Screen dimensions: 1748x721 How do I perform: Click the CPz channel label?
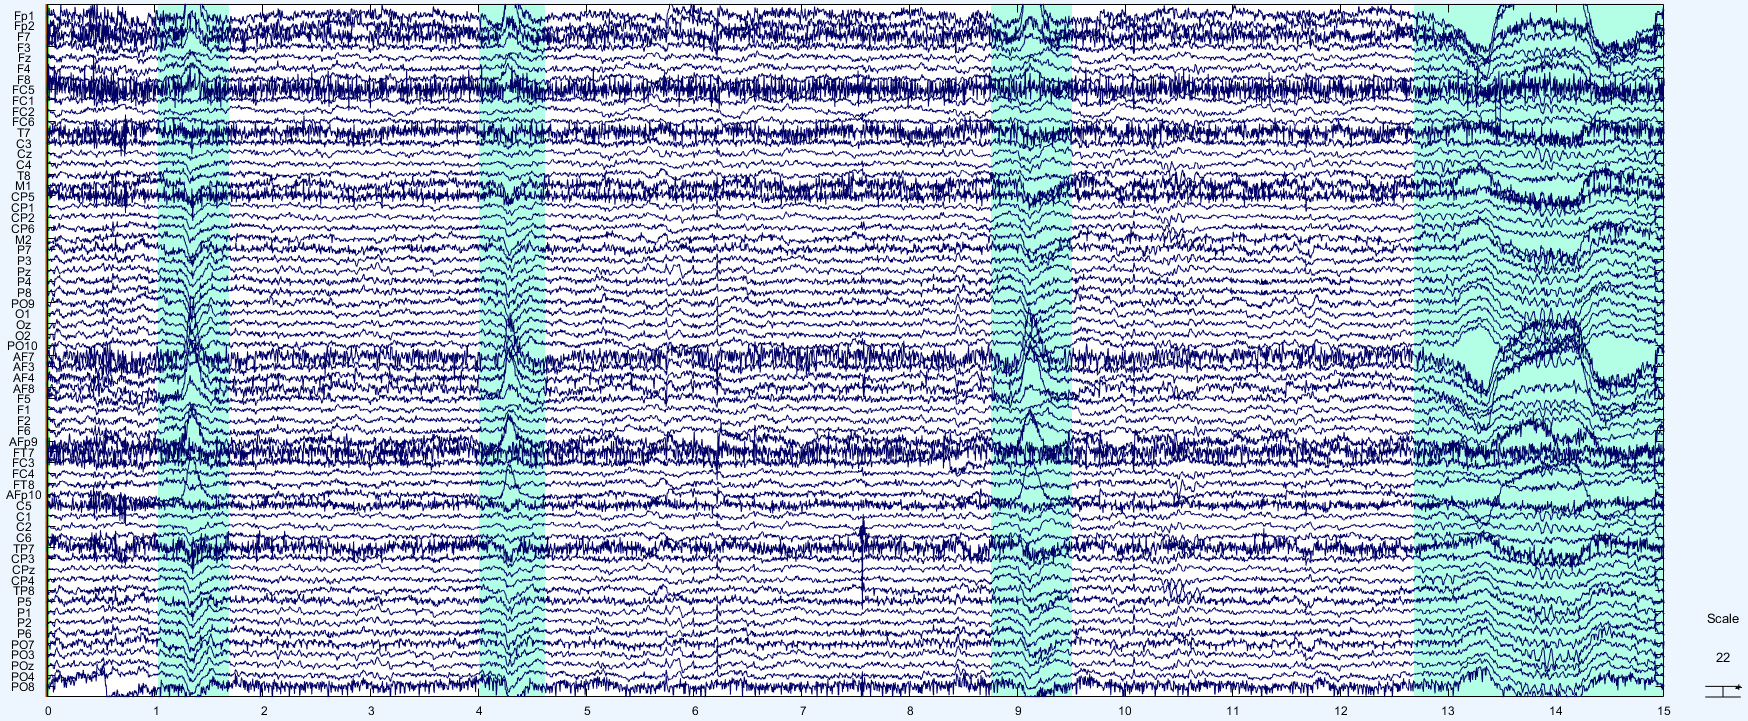point(23,570)
